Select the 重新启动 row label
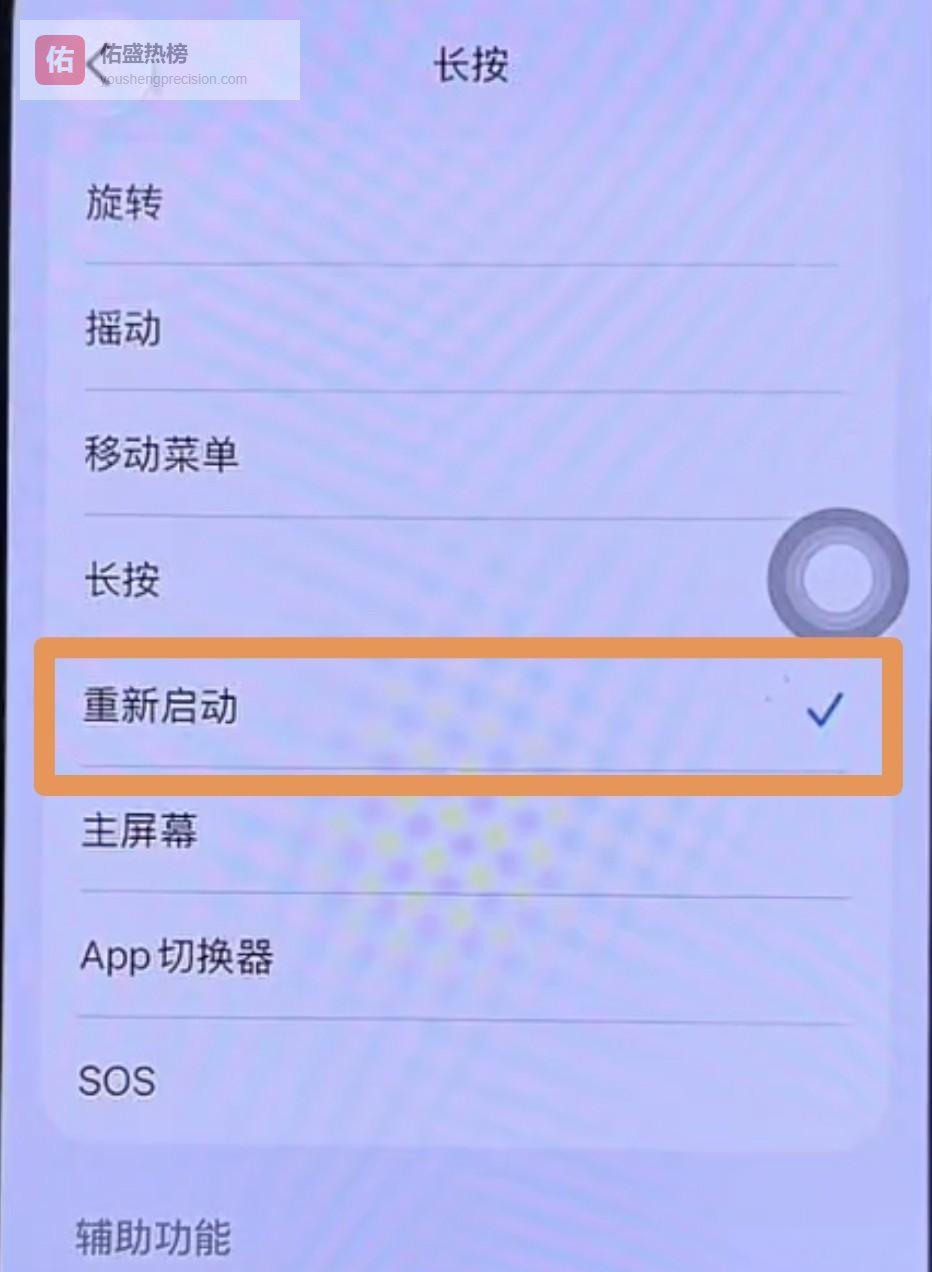This screenshot has width=932, height=1272. point(160,707)
